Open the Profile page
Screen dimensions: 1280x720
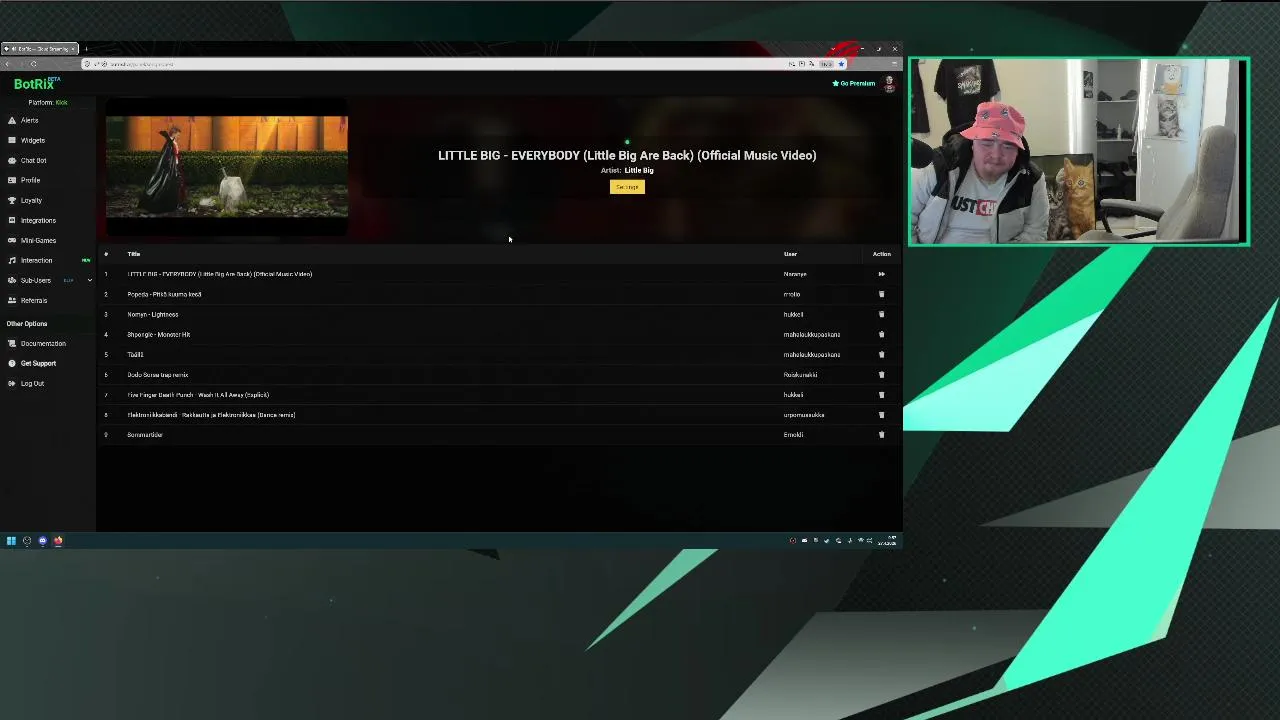(30, 180)
